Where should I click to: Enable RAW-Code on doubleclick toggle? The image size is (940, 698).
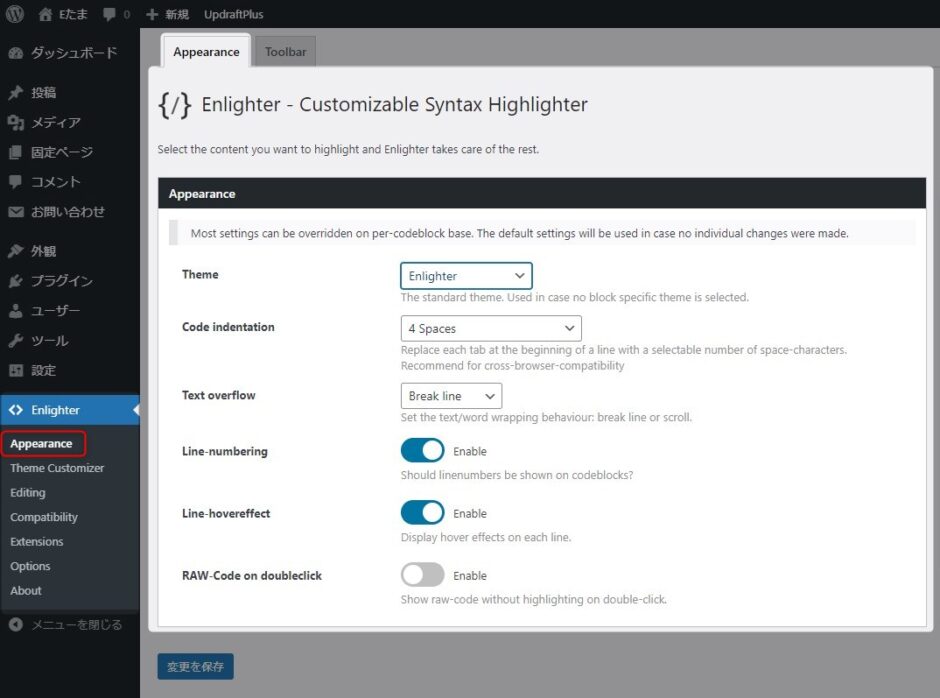422,574
